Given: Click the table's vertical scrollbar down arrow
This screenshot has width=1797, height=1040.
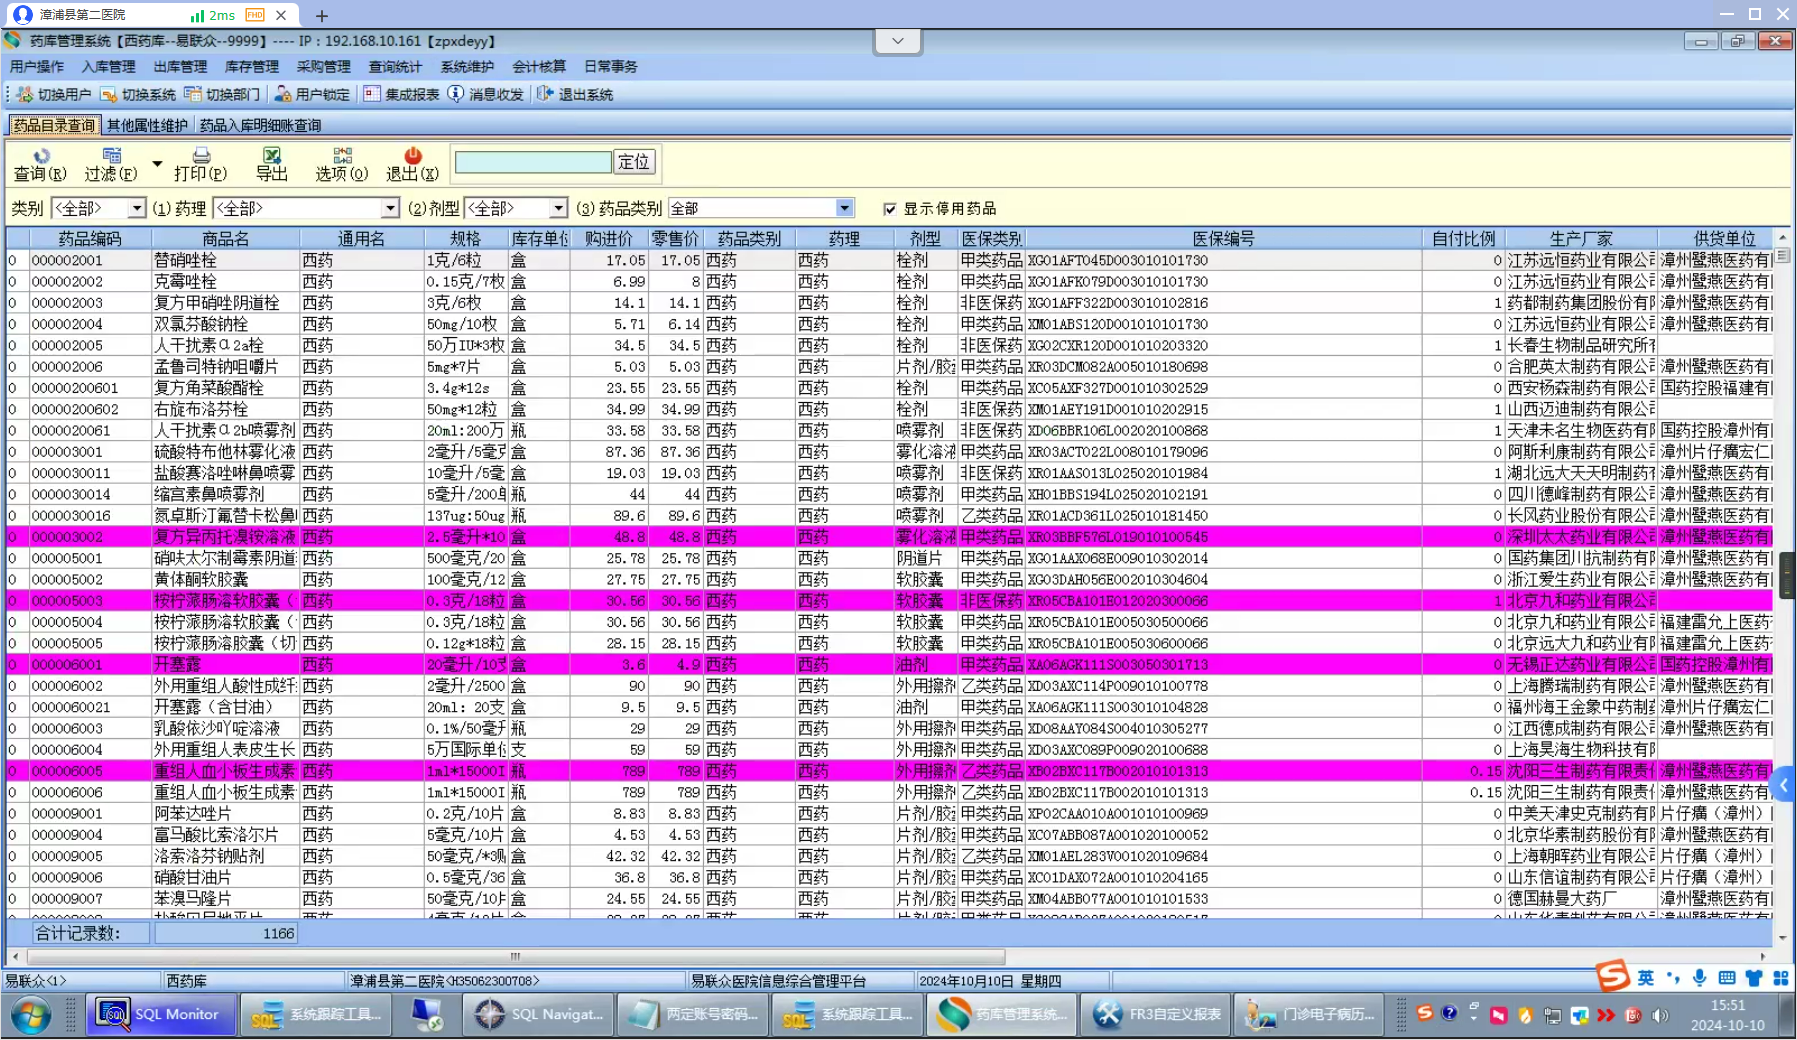Looking at the screenshot, I should (x=1782, y=938).
